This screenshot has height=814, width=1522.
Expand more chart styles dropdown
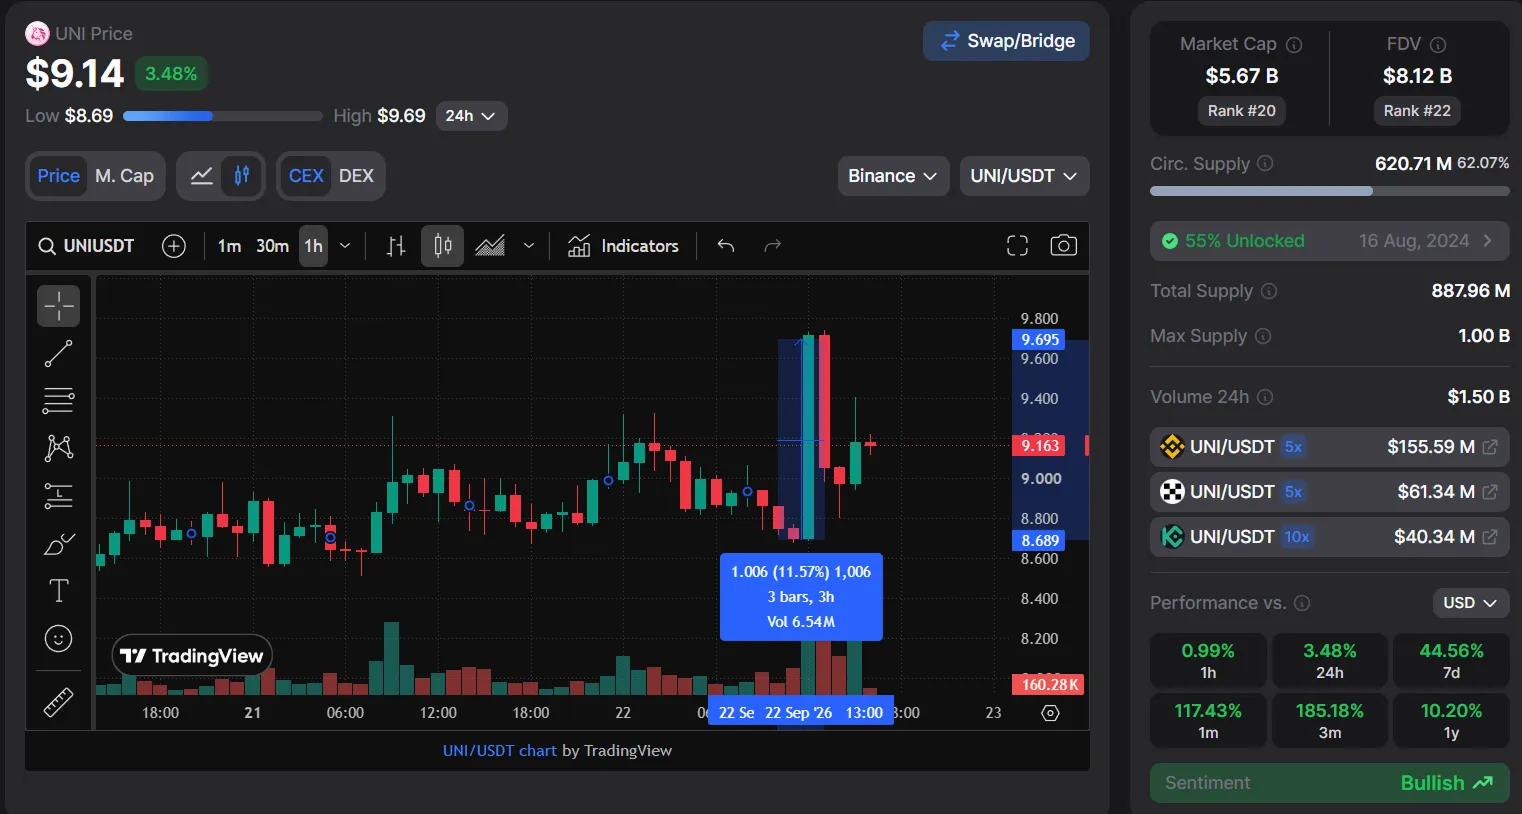529,246
